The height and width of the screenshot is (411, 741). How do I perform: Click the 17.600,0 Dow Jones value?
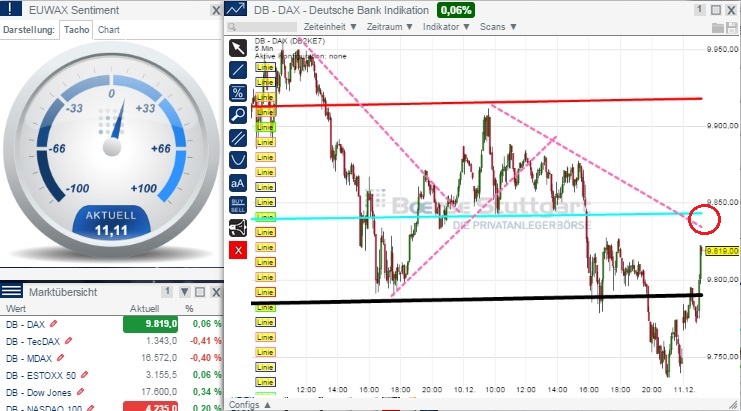pyautogui.click(x=159, y=392)
